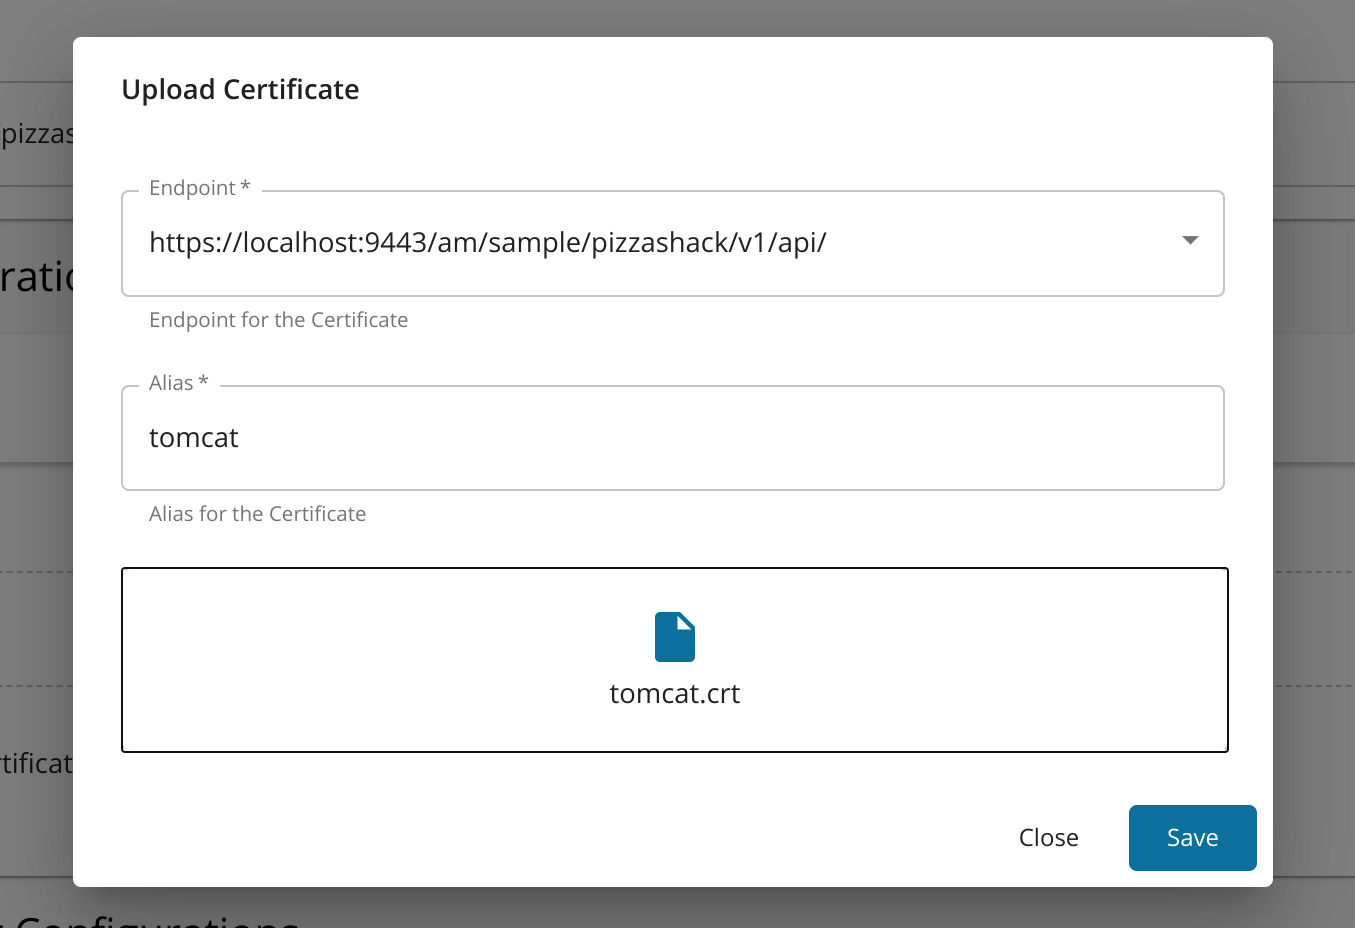This screenshot has height=928, width=1355.
Task: Save the uploaded certificate
Action: (x=1192, y=837)
